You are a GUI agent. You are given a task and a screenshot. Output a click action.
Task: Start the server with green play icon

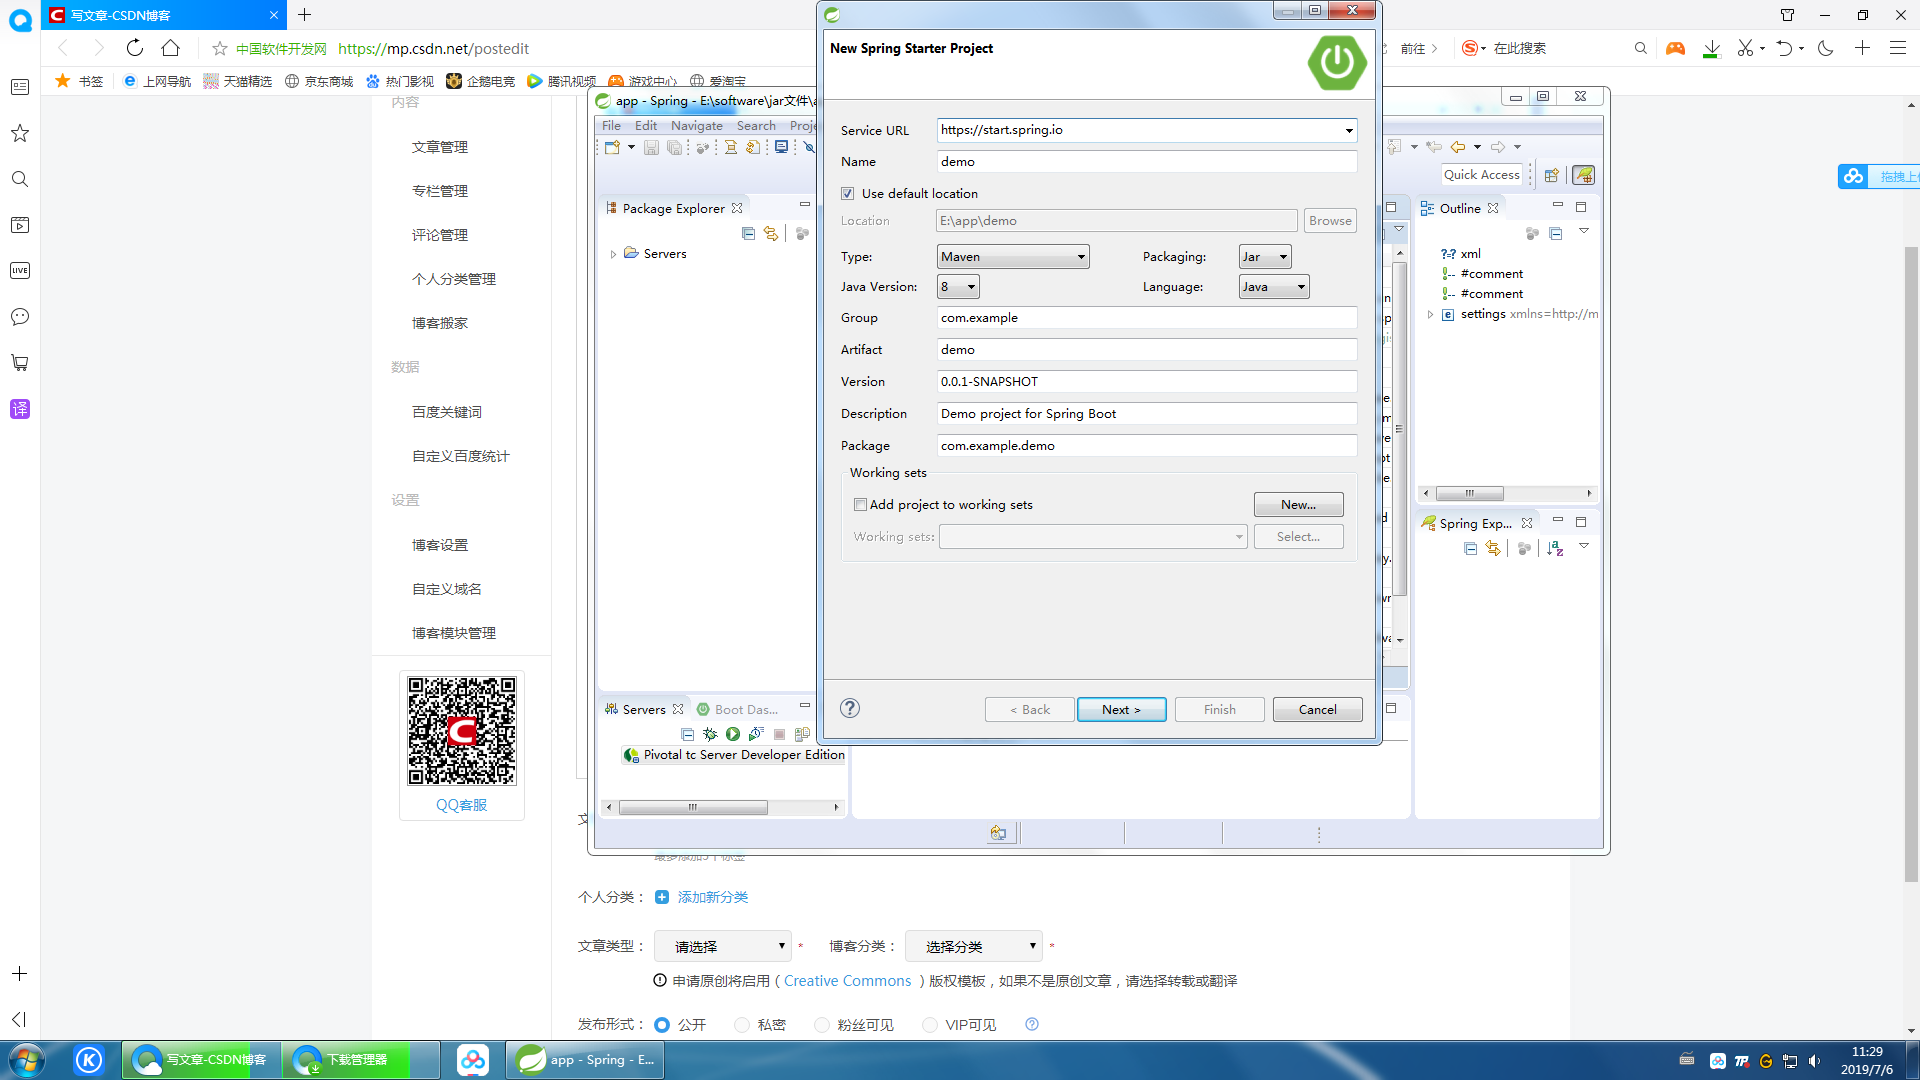pyautogui.click(x=733, y=735)
